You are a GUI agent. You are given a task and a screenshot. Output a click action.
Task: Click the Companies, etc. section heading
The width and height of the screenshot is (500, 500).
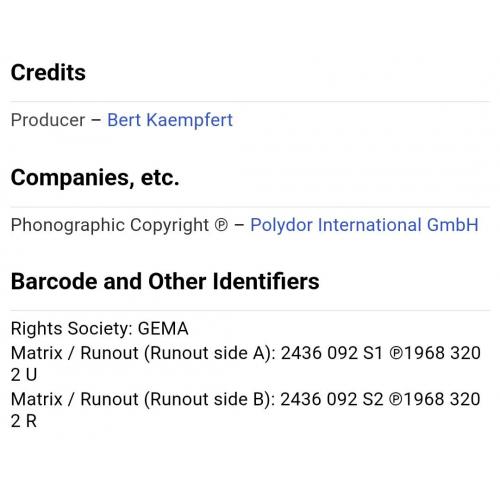coord(95,177)
